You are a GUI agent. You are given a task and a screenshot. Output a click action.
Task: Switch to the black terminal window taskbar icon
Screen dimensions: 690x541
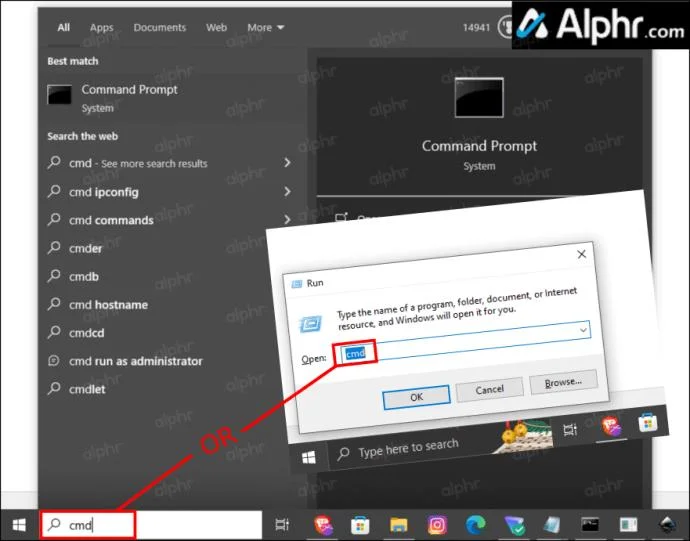tap(590, 525)
